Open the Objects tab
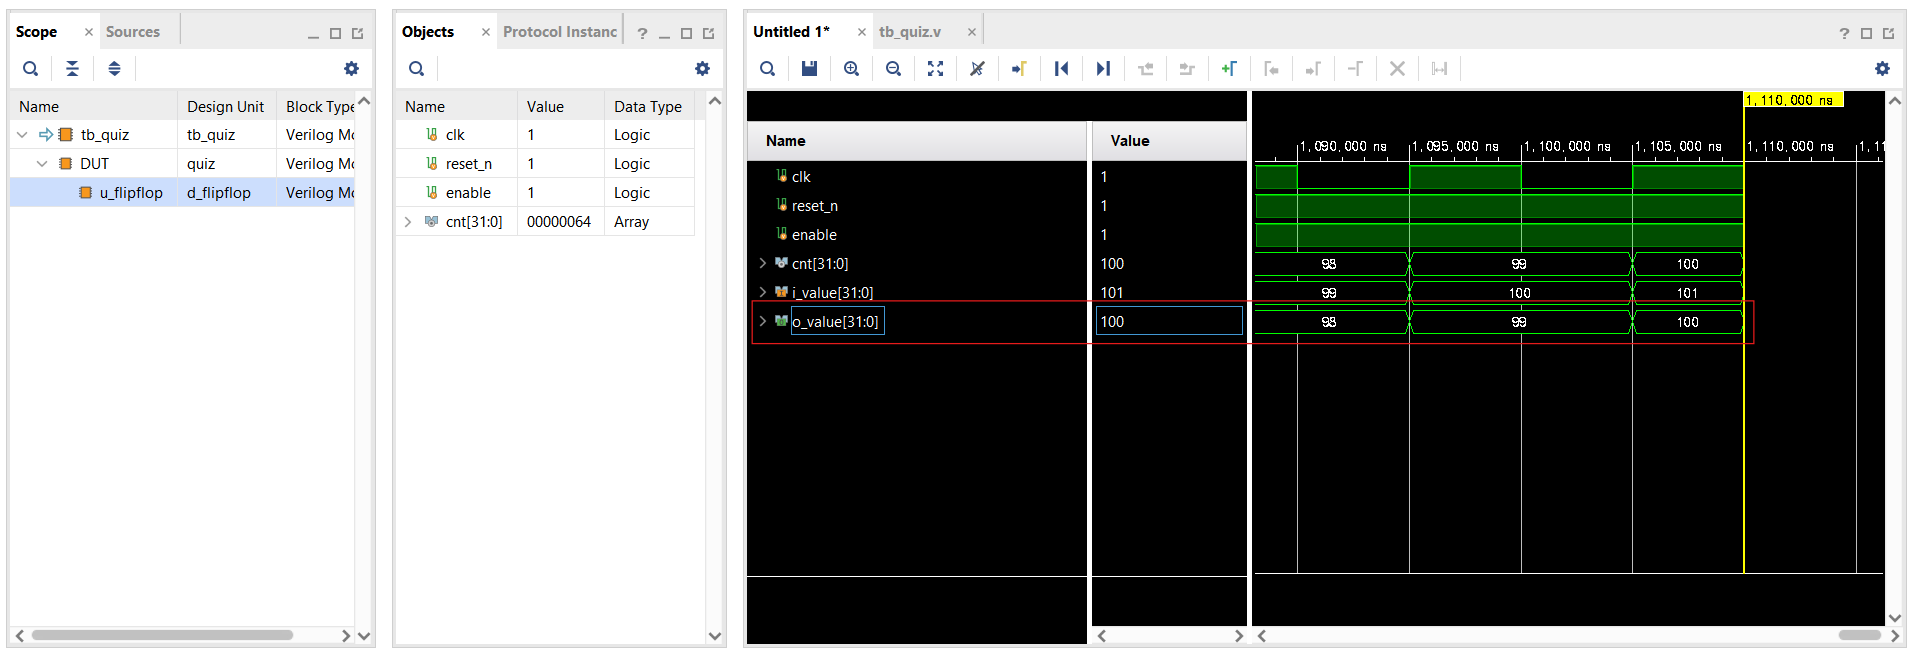Image resolution: width=1917 pixels, height=662 pixels. pos(428,32)
